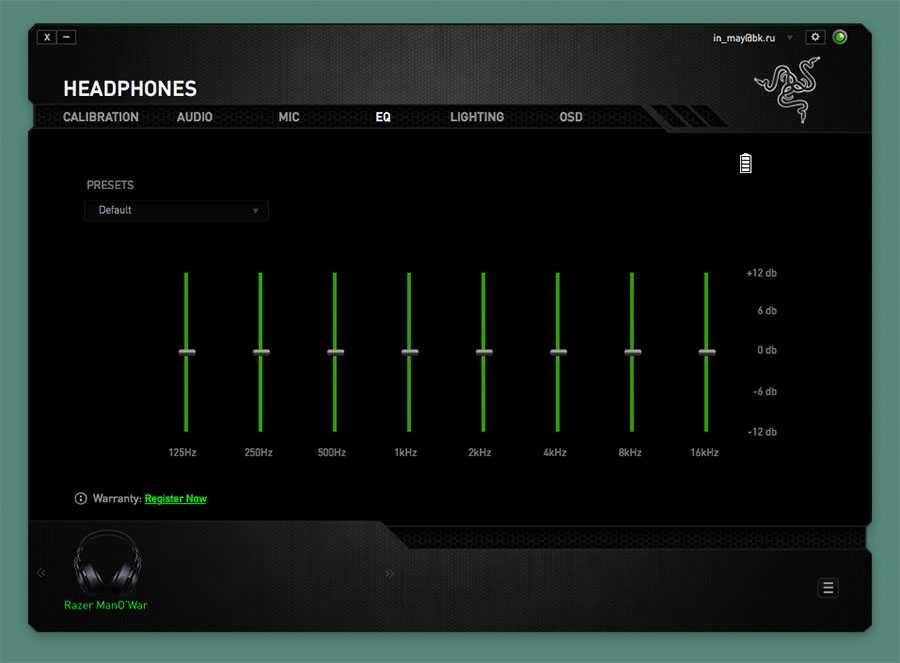Open the hamburger menu icon

tap(828, 588)
